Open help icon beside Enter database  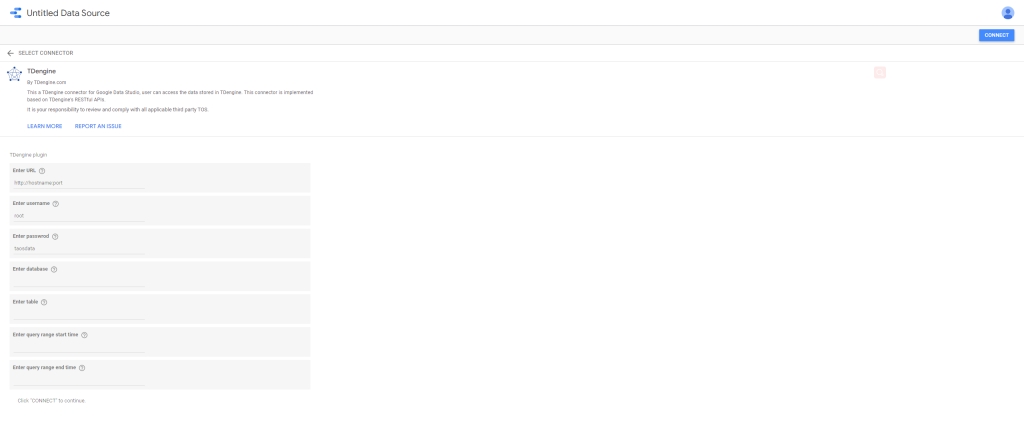pyautogui.click(x=54, y=269)
